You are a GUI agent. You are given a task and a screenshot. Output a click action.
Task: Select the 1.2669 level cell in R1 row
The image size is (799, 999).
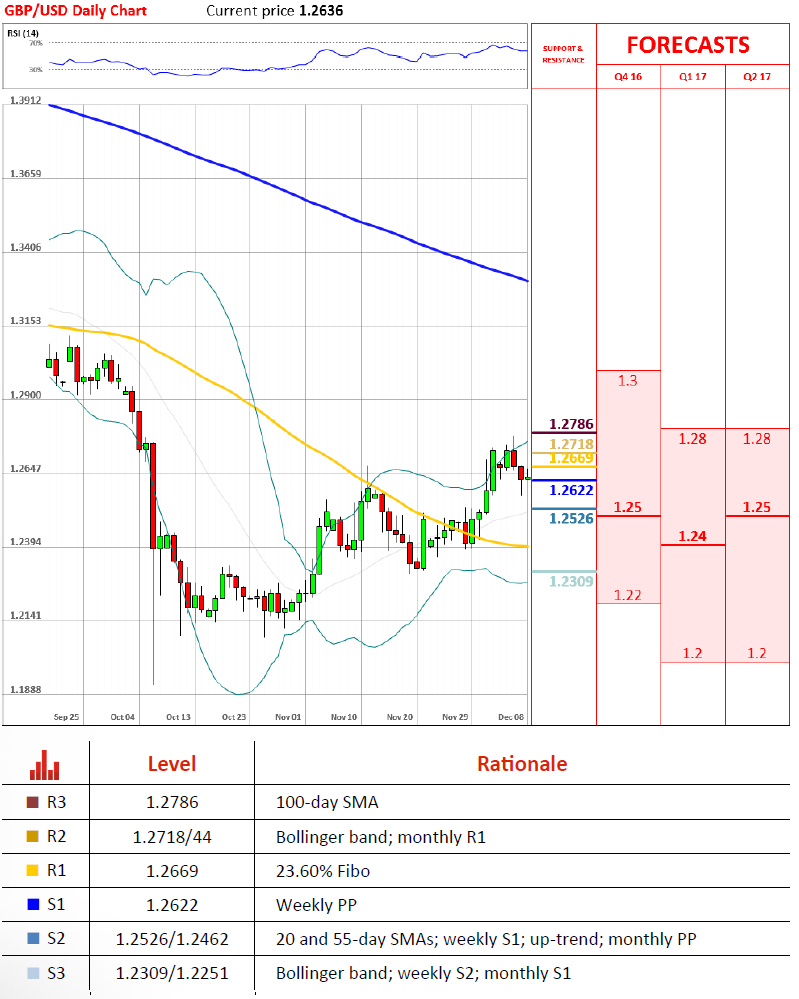tap(172, 871)
